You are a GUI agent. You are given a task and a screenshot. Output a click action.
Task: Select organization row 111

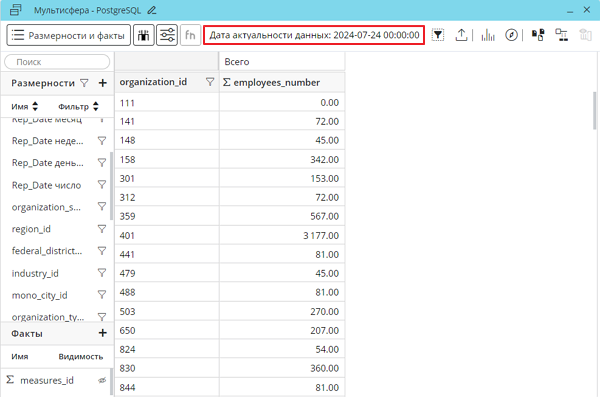[x=167, y=103]
